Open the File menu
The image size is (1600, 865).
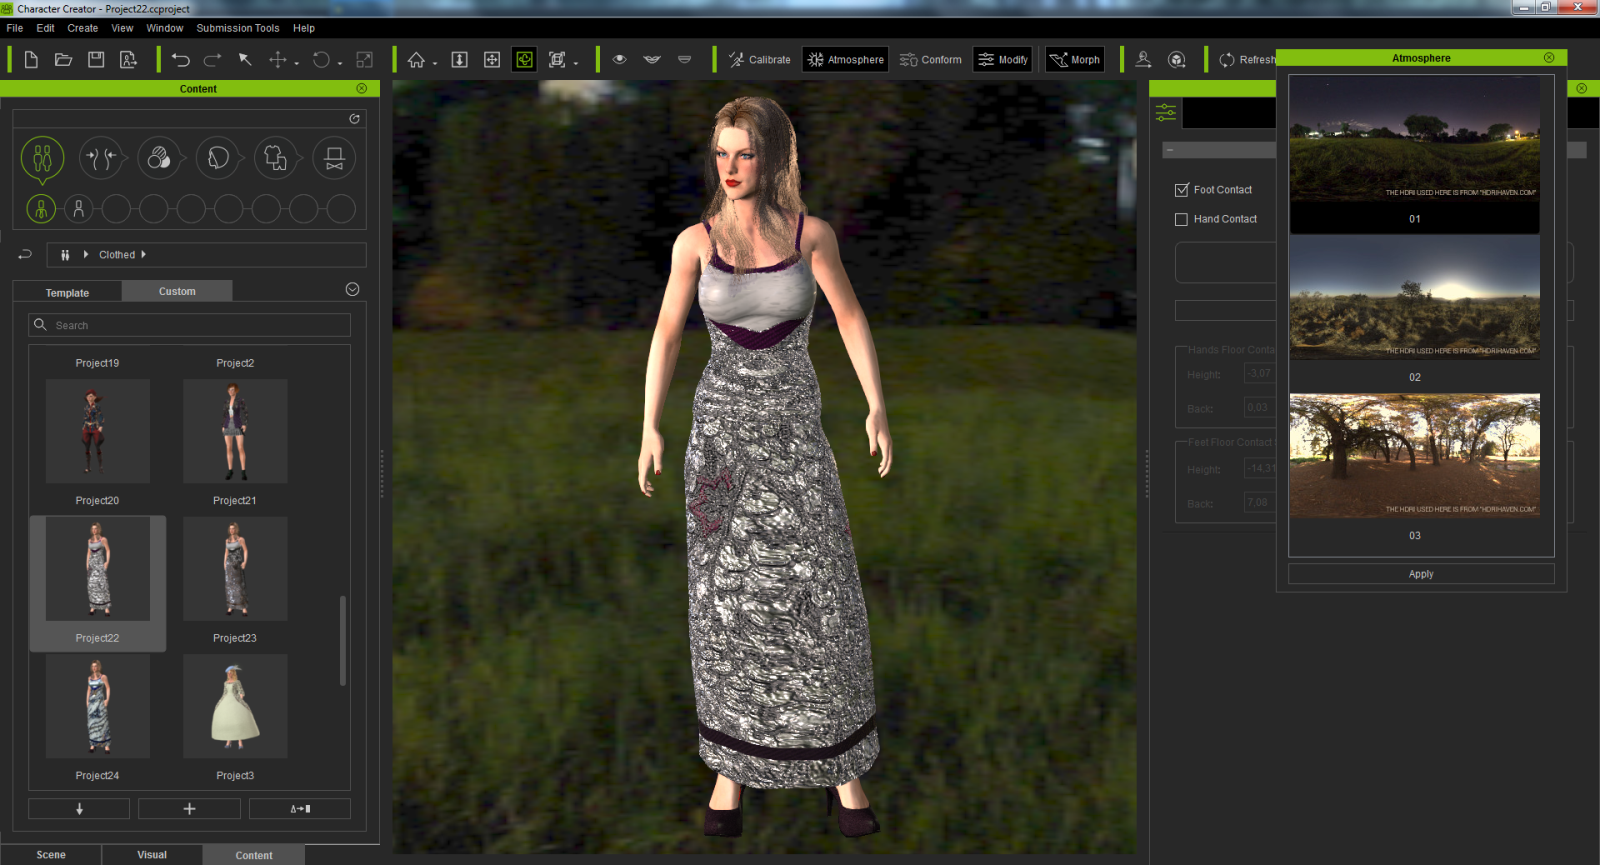(x=15, y=28)
